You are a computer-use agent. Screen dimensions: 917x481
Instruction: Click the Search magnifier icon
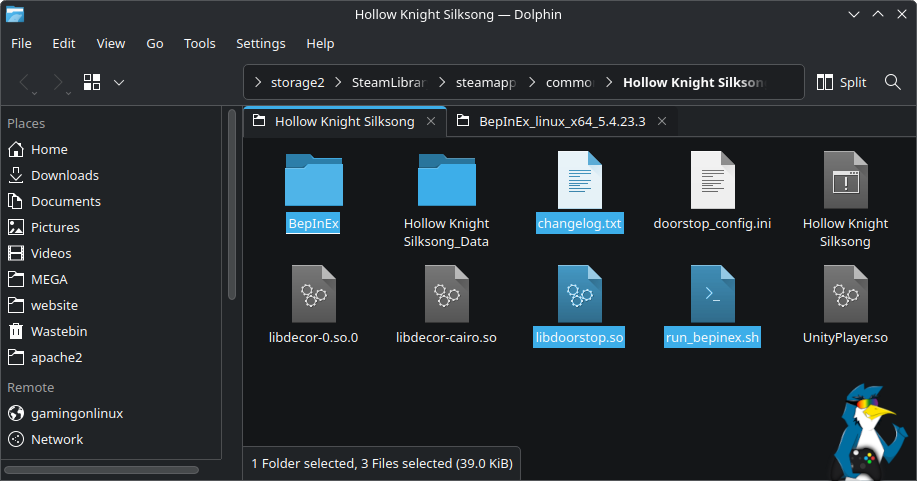(x=893, y=83)
